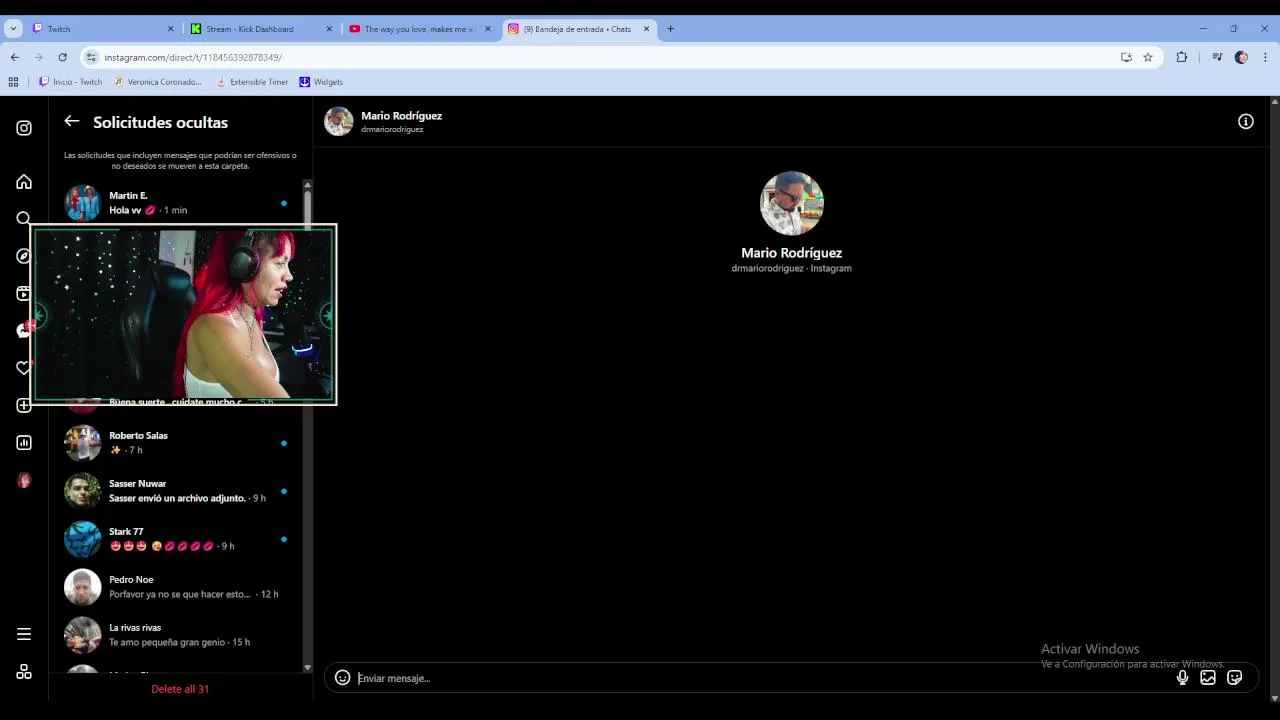Click Create new post plus icon
This screenshot has height=720, width=1280.
click(x=24, y=405)
